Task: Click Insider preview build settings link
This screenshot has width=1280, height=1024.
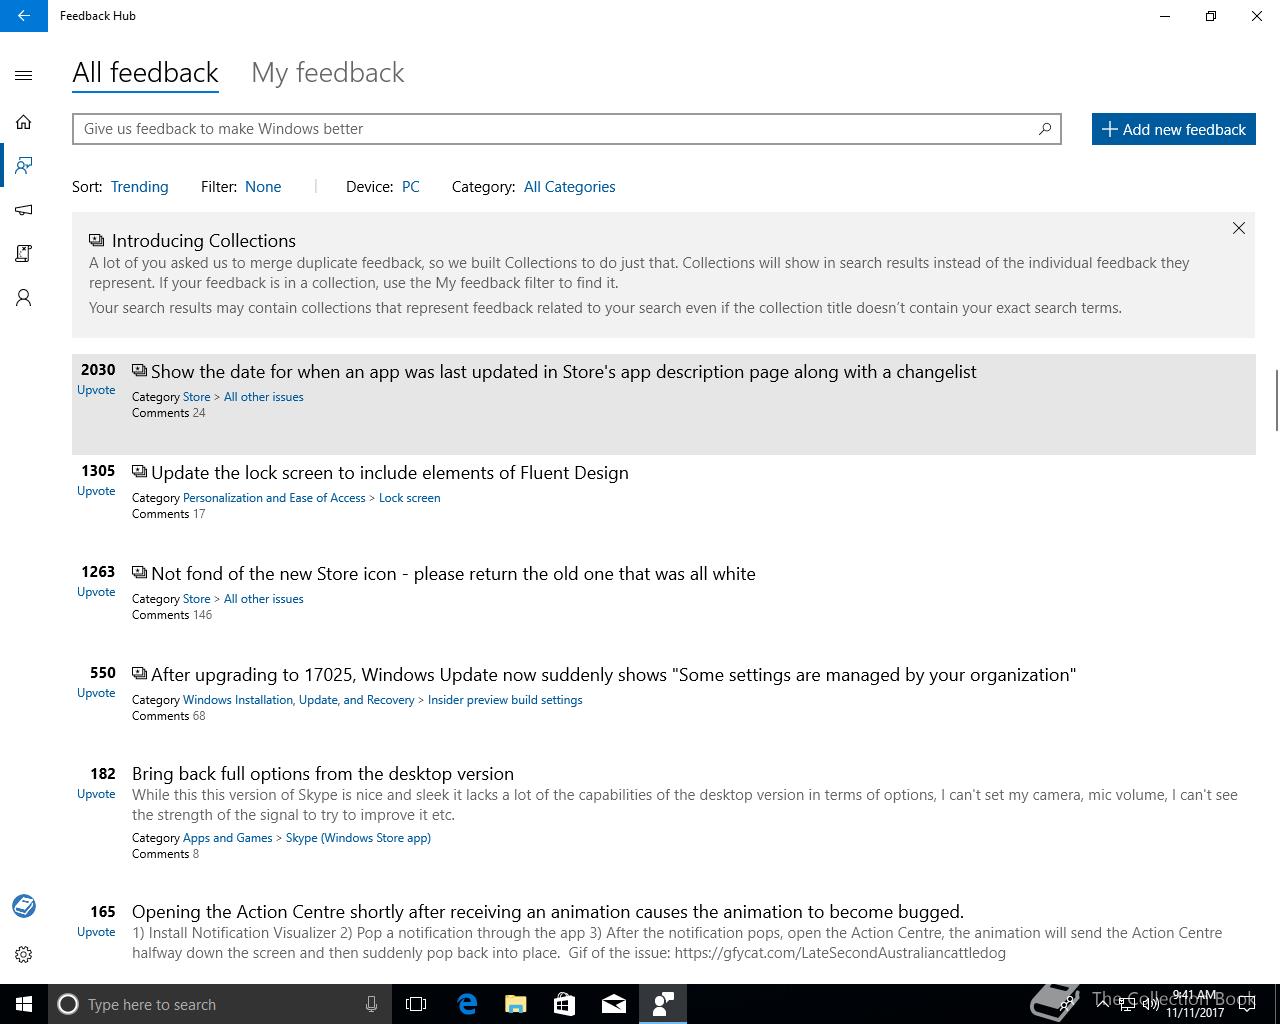Action: point(505,700)
